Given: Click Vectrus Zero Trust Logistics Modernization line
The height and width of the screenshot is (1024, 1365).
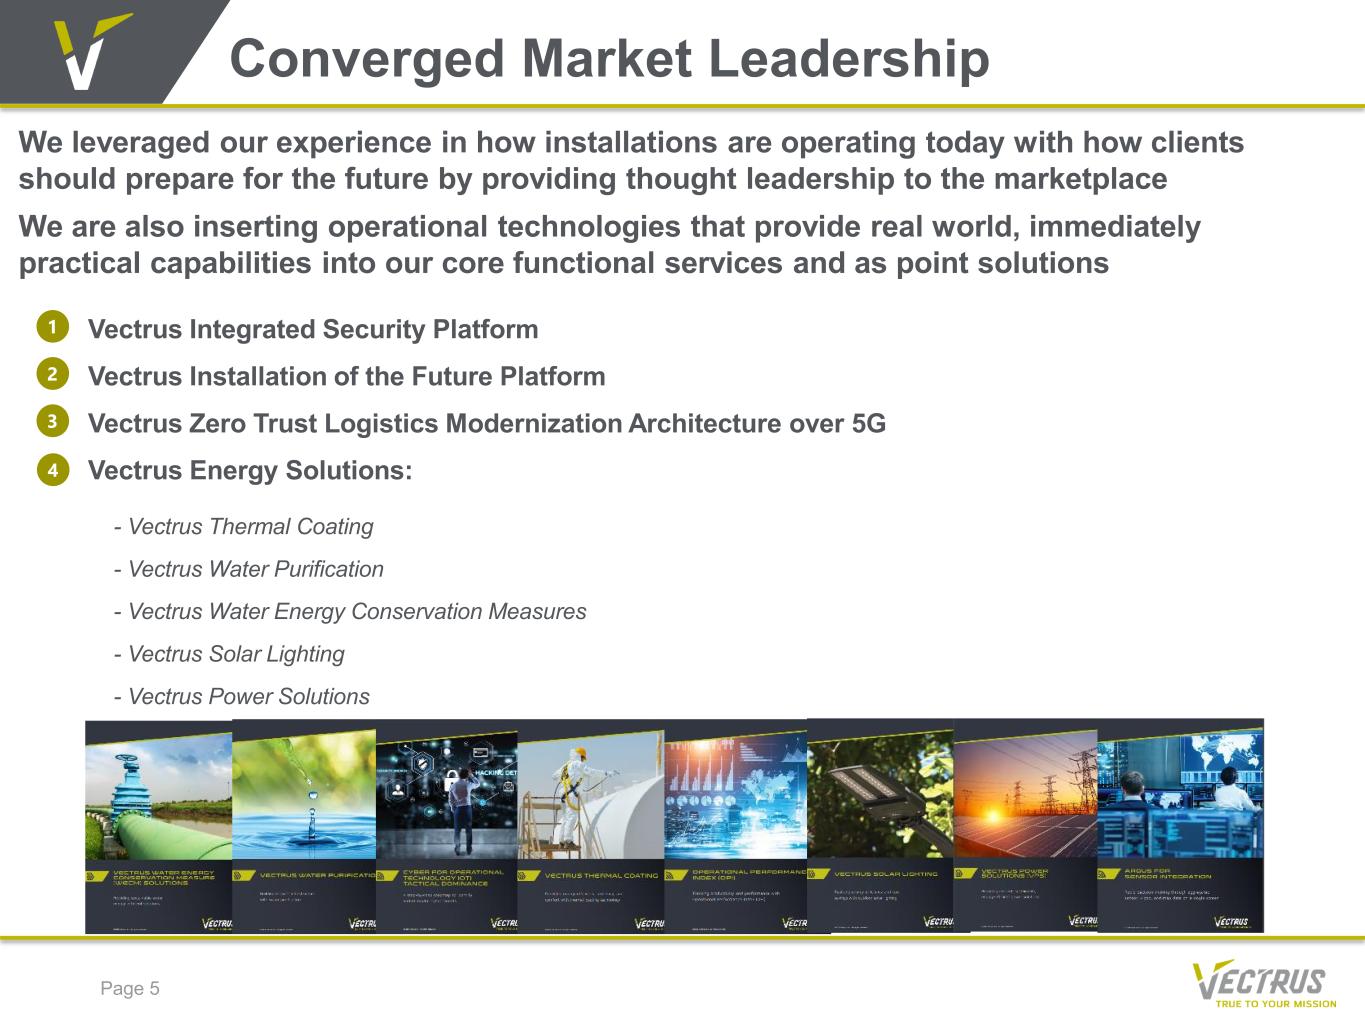Looking at the screenshot, I should coord(487,423).
